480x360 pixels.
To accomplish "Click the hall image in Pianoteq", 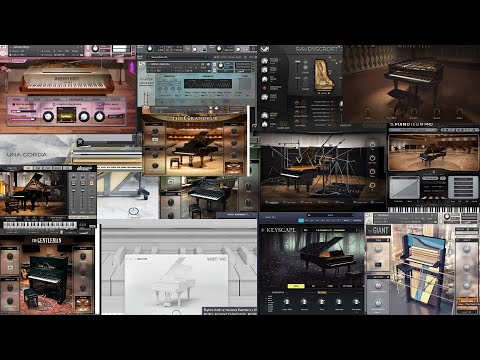I will (433, 153).
